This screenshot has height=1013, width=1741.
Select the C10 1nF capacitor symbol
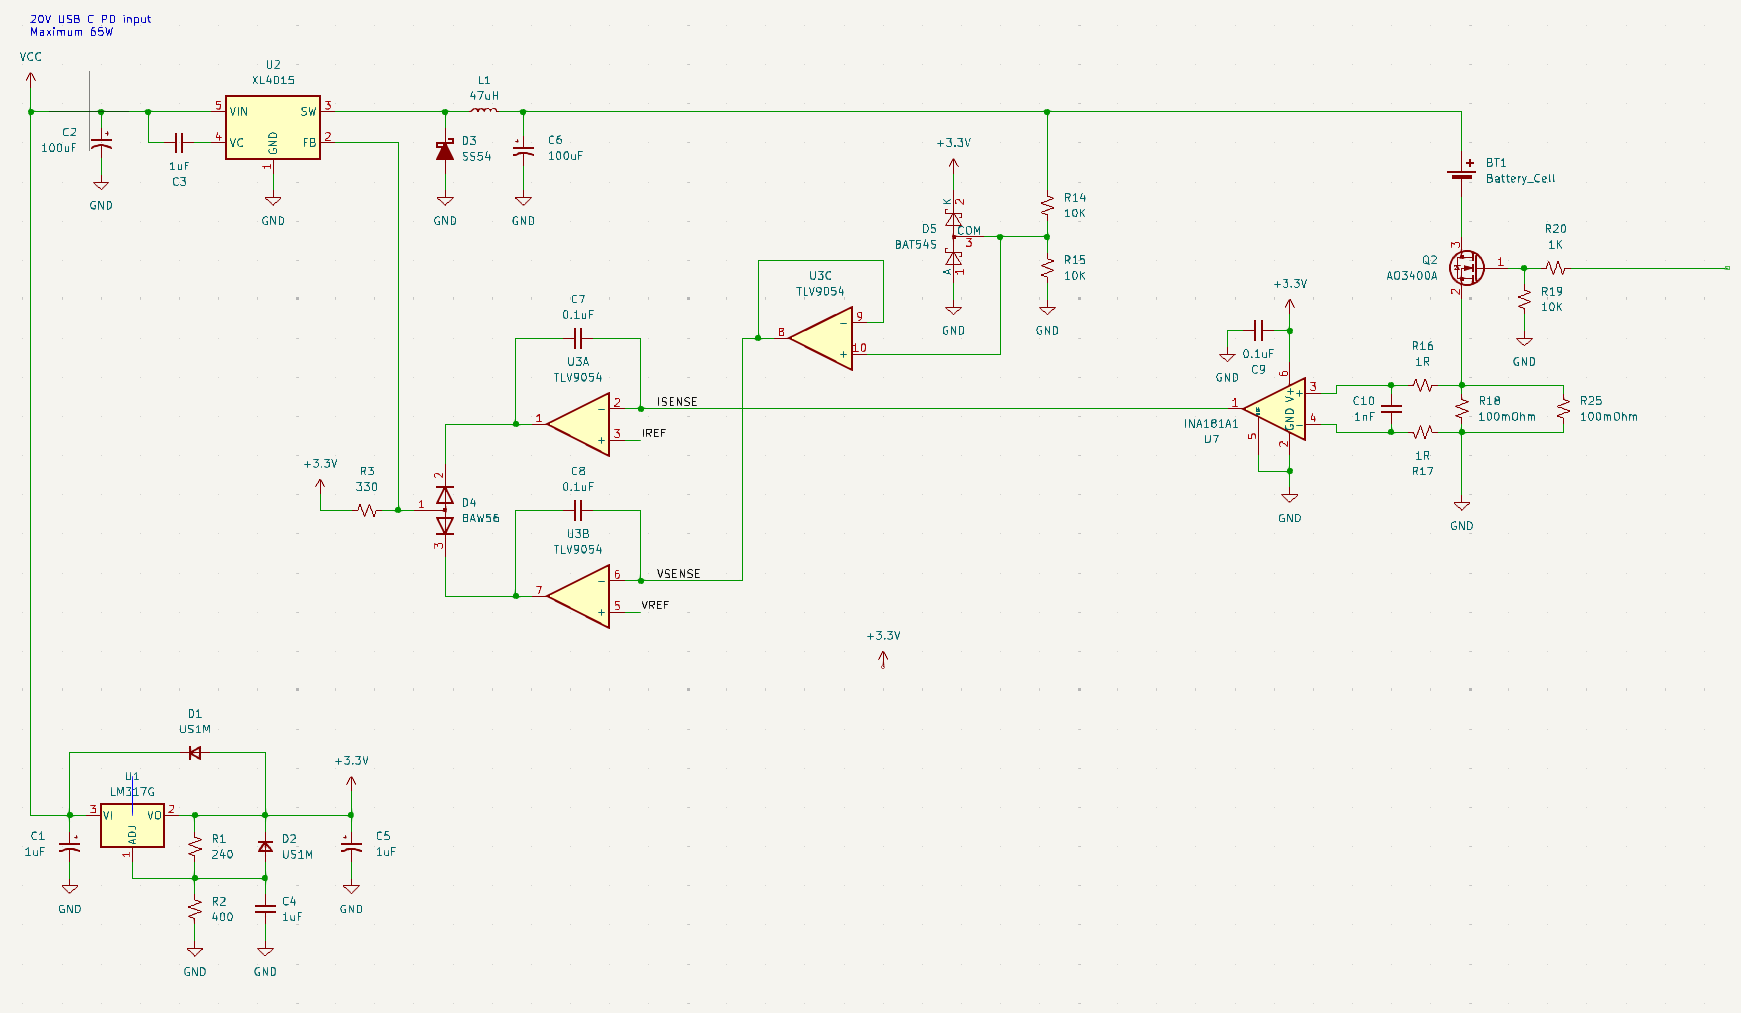click(1391, 408)
